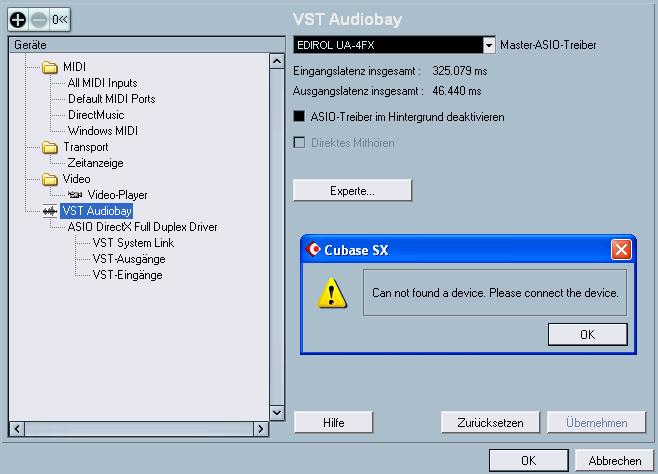The image size is (658, 474).
Task: Click the remove device minus icon
Action: [39, 19]
